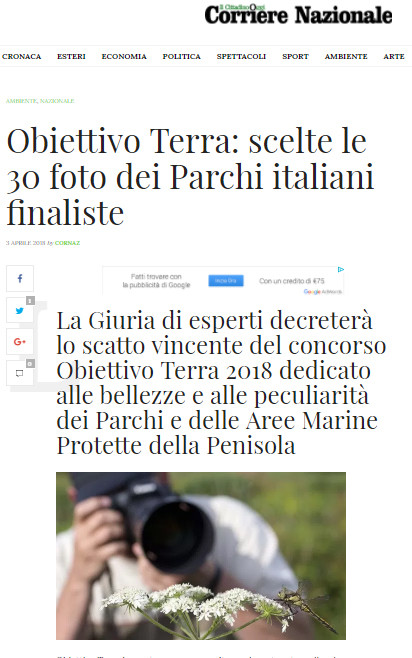Open the comments bubble icon
Image resolution: width=412 pixels, height=658 pixels.
[20, 373]
